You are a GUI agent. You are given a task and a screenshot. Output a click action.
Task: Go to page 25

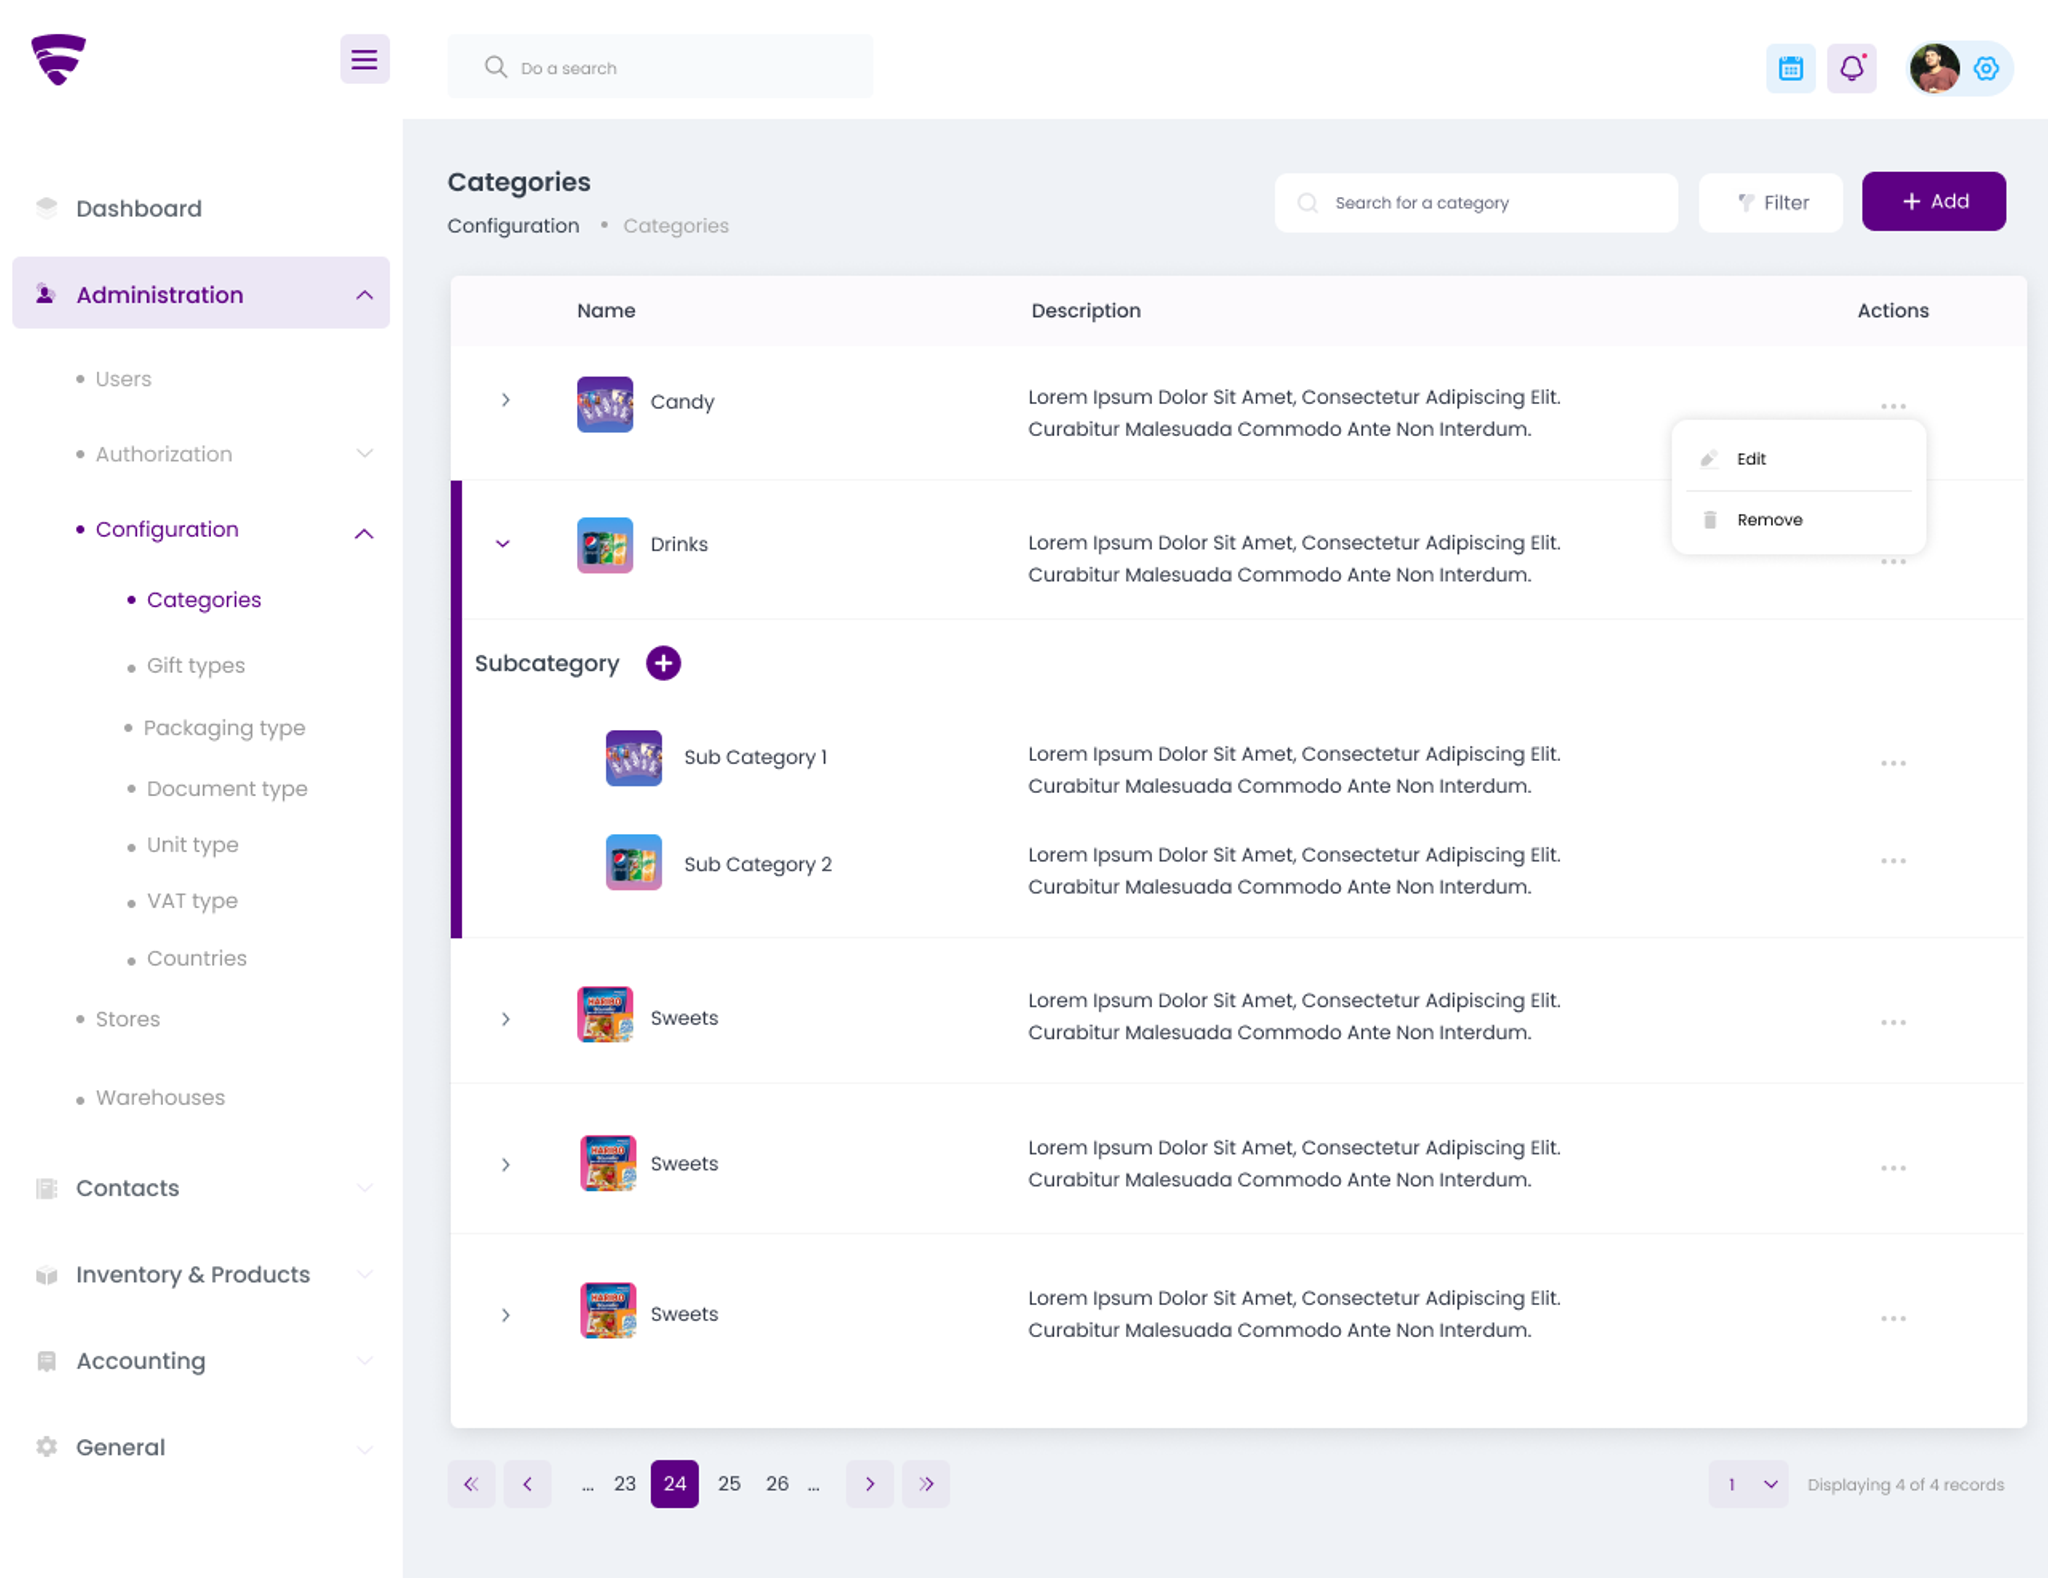pos(729,1484)
